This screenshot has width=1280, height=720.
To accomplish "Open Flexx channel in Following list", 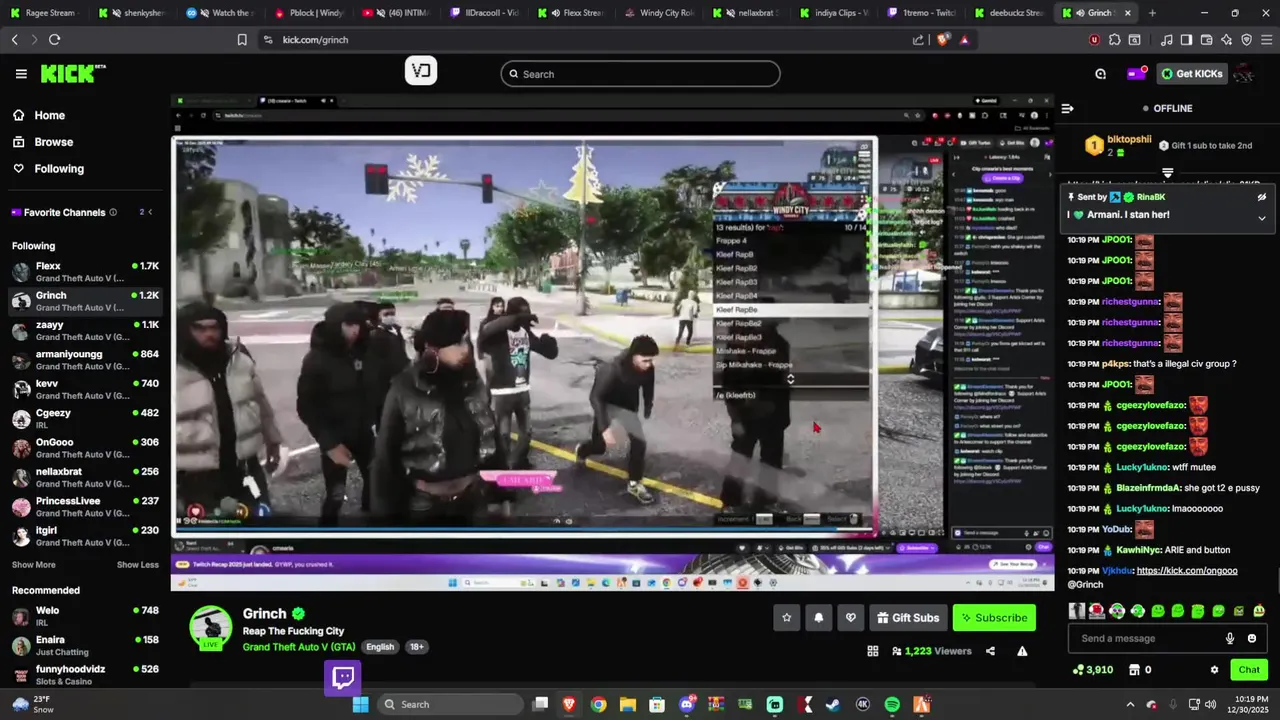I will 85,272.
